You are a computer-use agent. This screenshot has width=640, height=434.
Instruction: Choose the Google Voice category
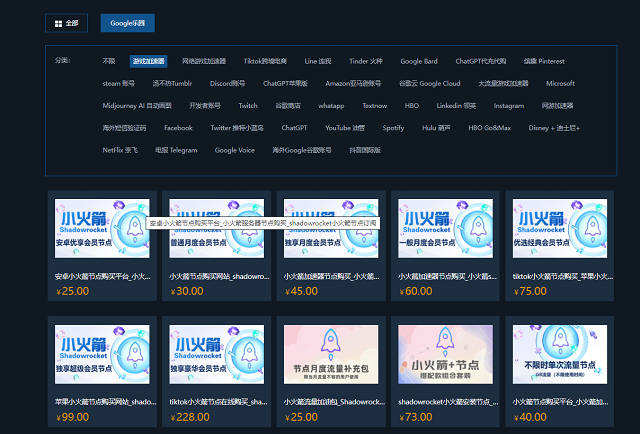click(235, 150)
